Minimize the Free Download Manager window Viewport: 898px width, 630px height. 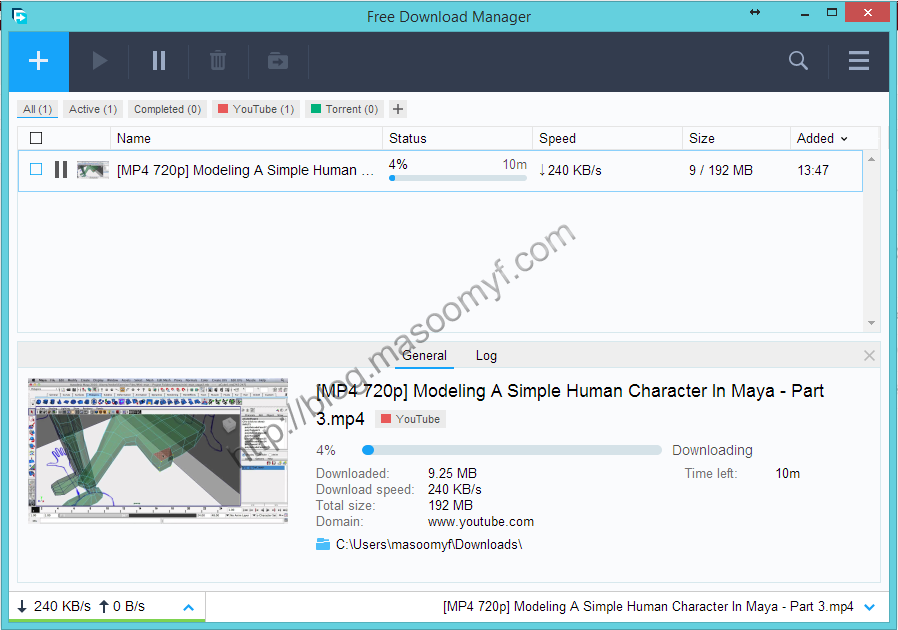(805, 13)
